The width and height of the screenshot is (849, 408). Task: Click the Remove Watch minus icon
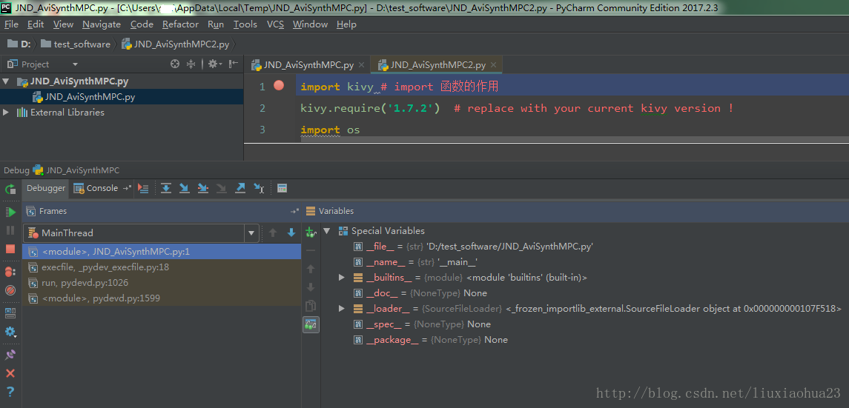[310, 251]
